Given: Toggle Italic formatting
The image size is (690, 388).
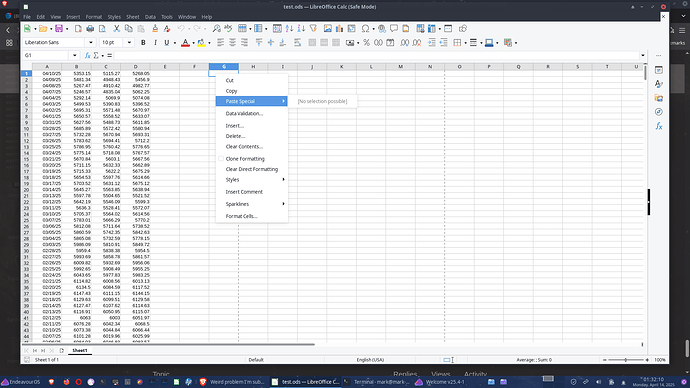Looking at the screenshot, I should (155, 43).
